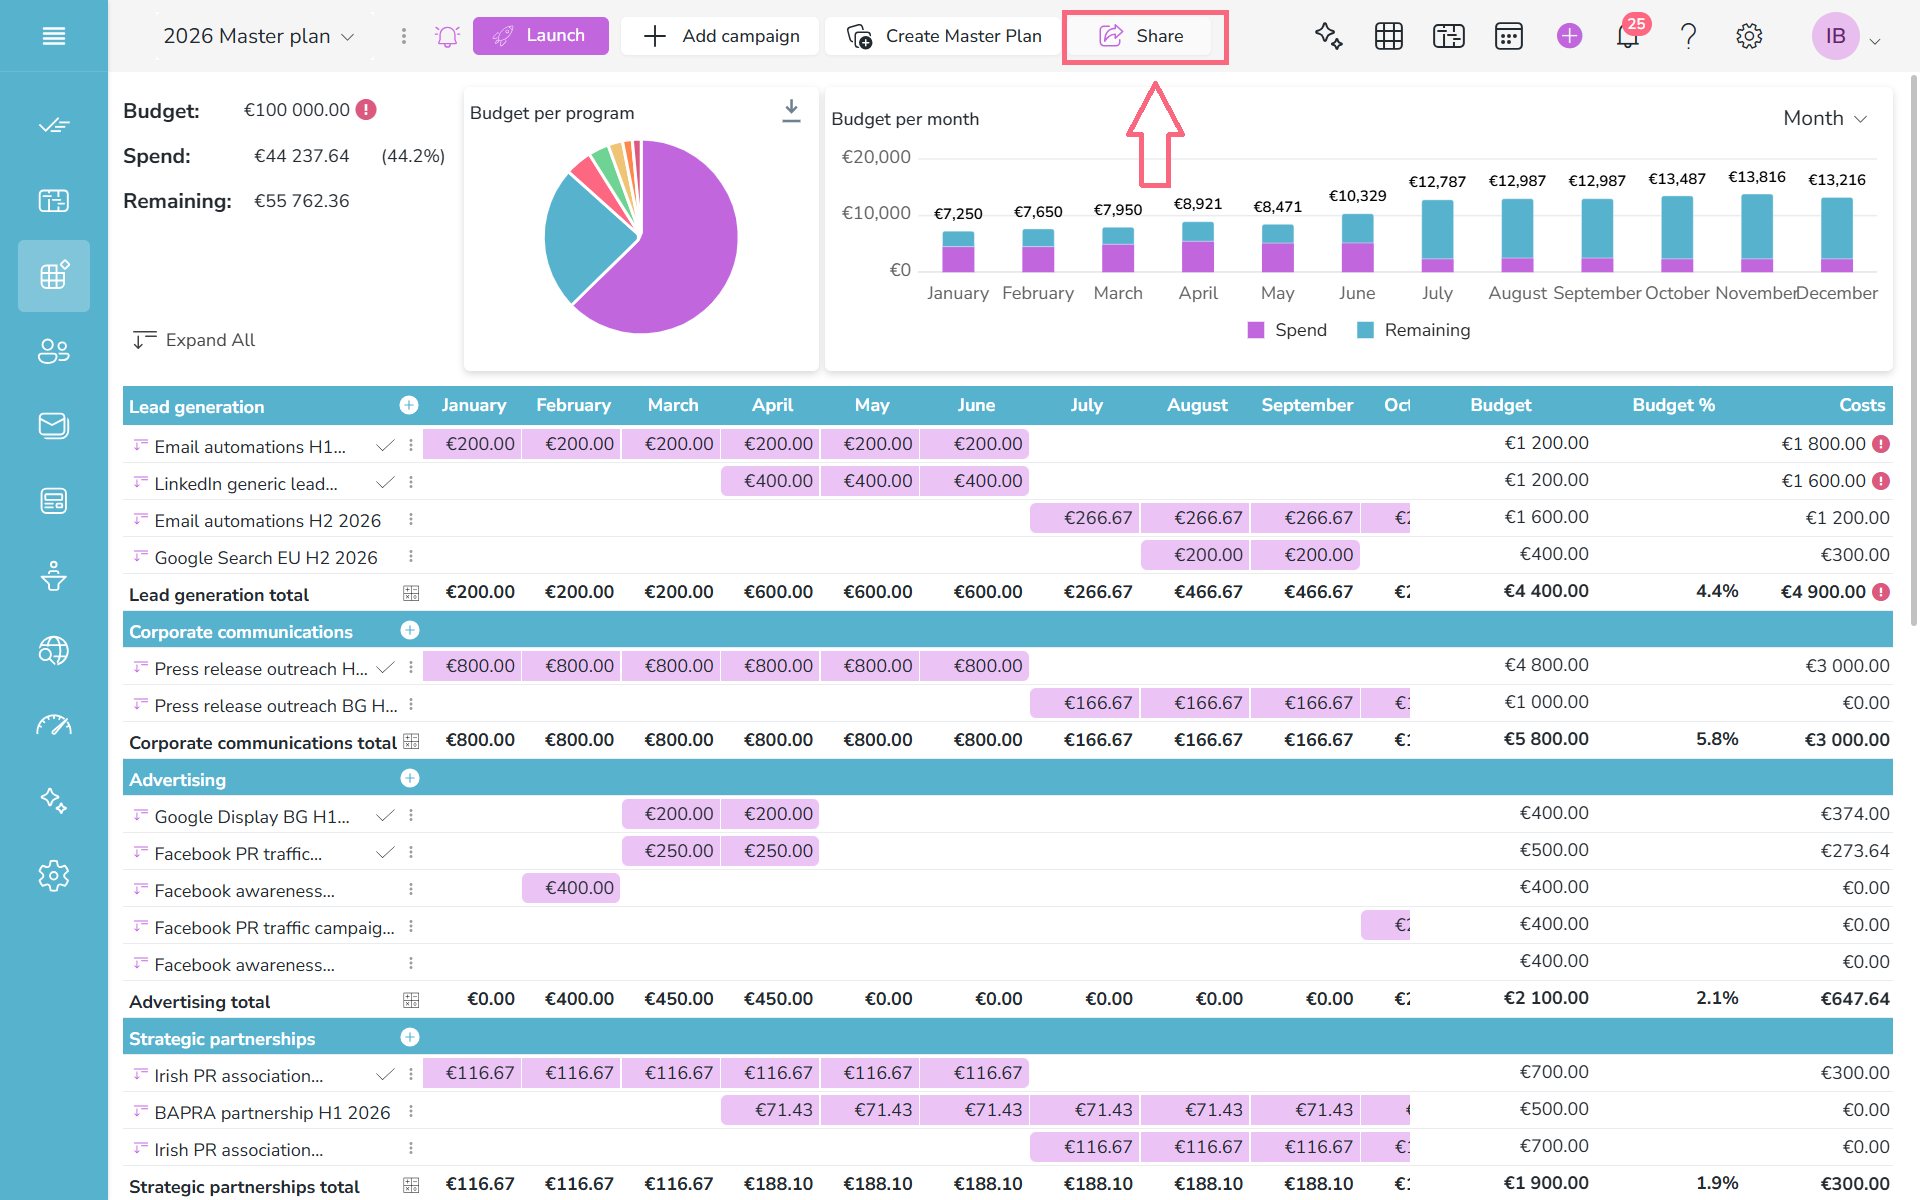Click Create Master Plan button

[x=944, y=36]
